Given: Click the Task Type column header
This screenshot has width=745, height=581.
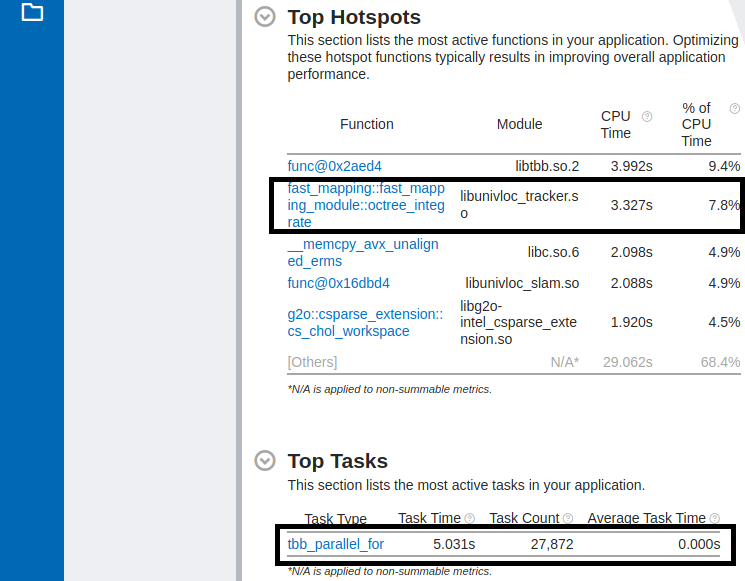Looking at the screenshot, I should point(335,518).
